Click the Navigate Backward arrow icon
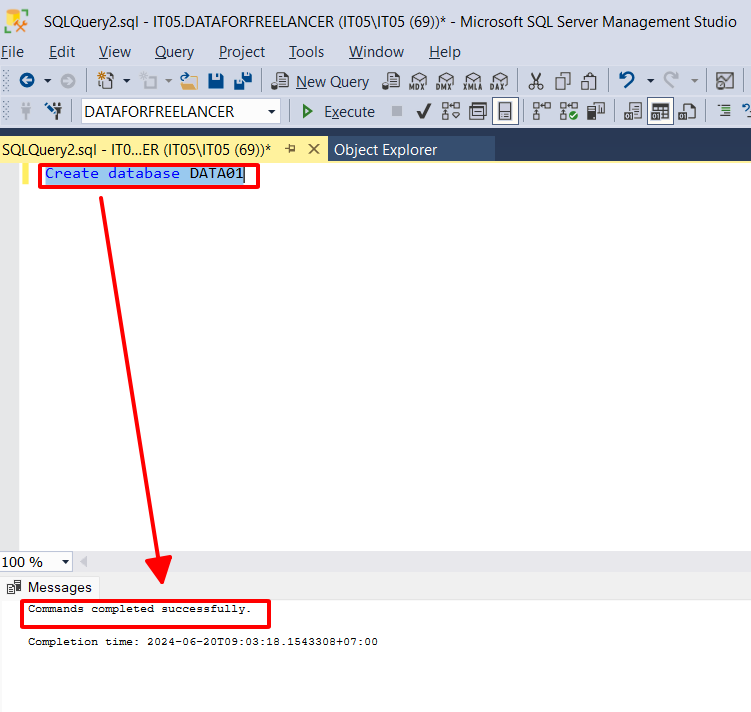The height and width of the screenshot is (712, 751). [x=27, y=80]
